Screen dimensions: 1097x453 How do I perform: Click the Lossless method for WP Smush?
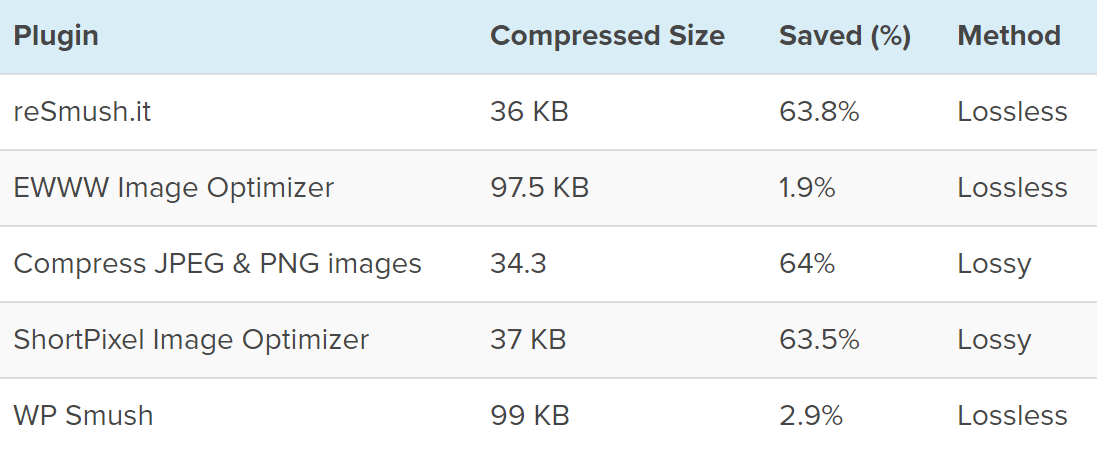tap(1012, 416)
